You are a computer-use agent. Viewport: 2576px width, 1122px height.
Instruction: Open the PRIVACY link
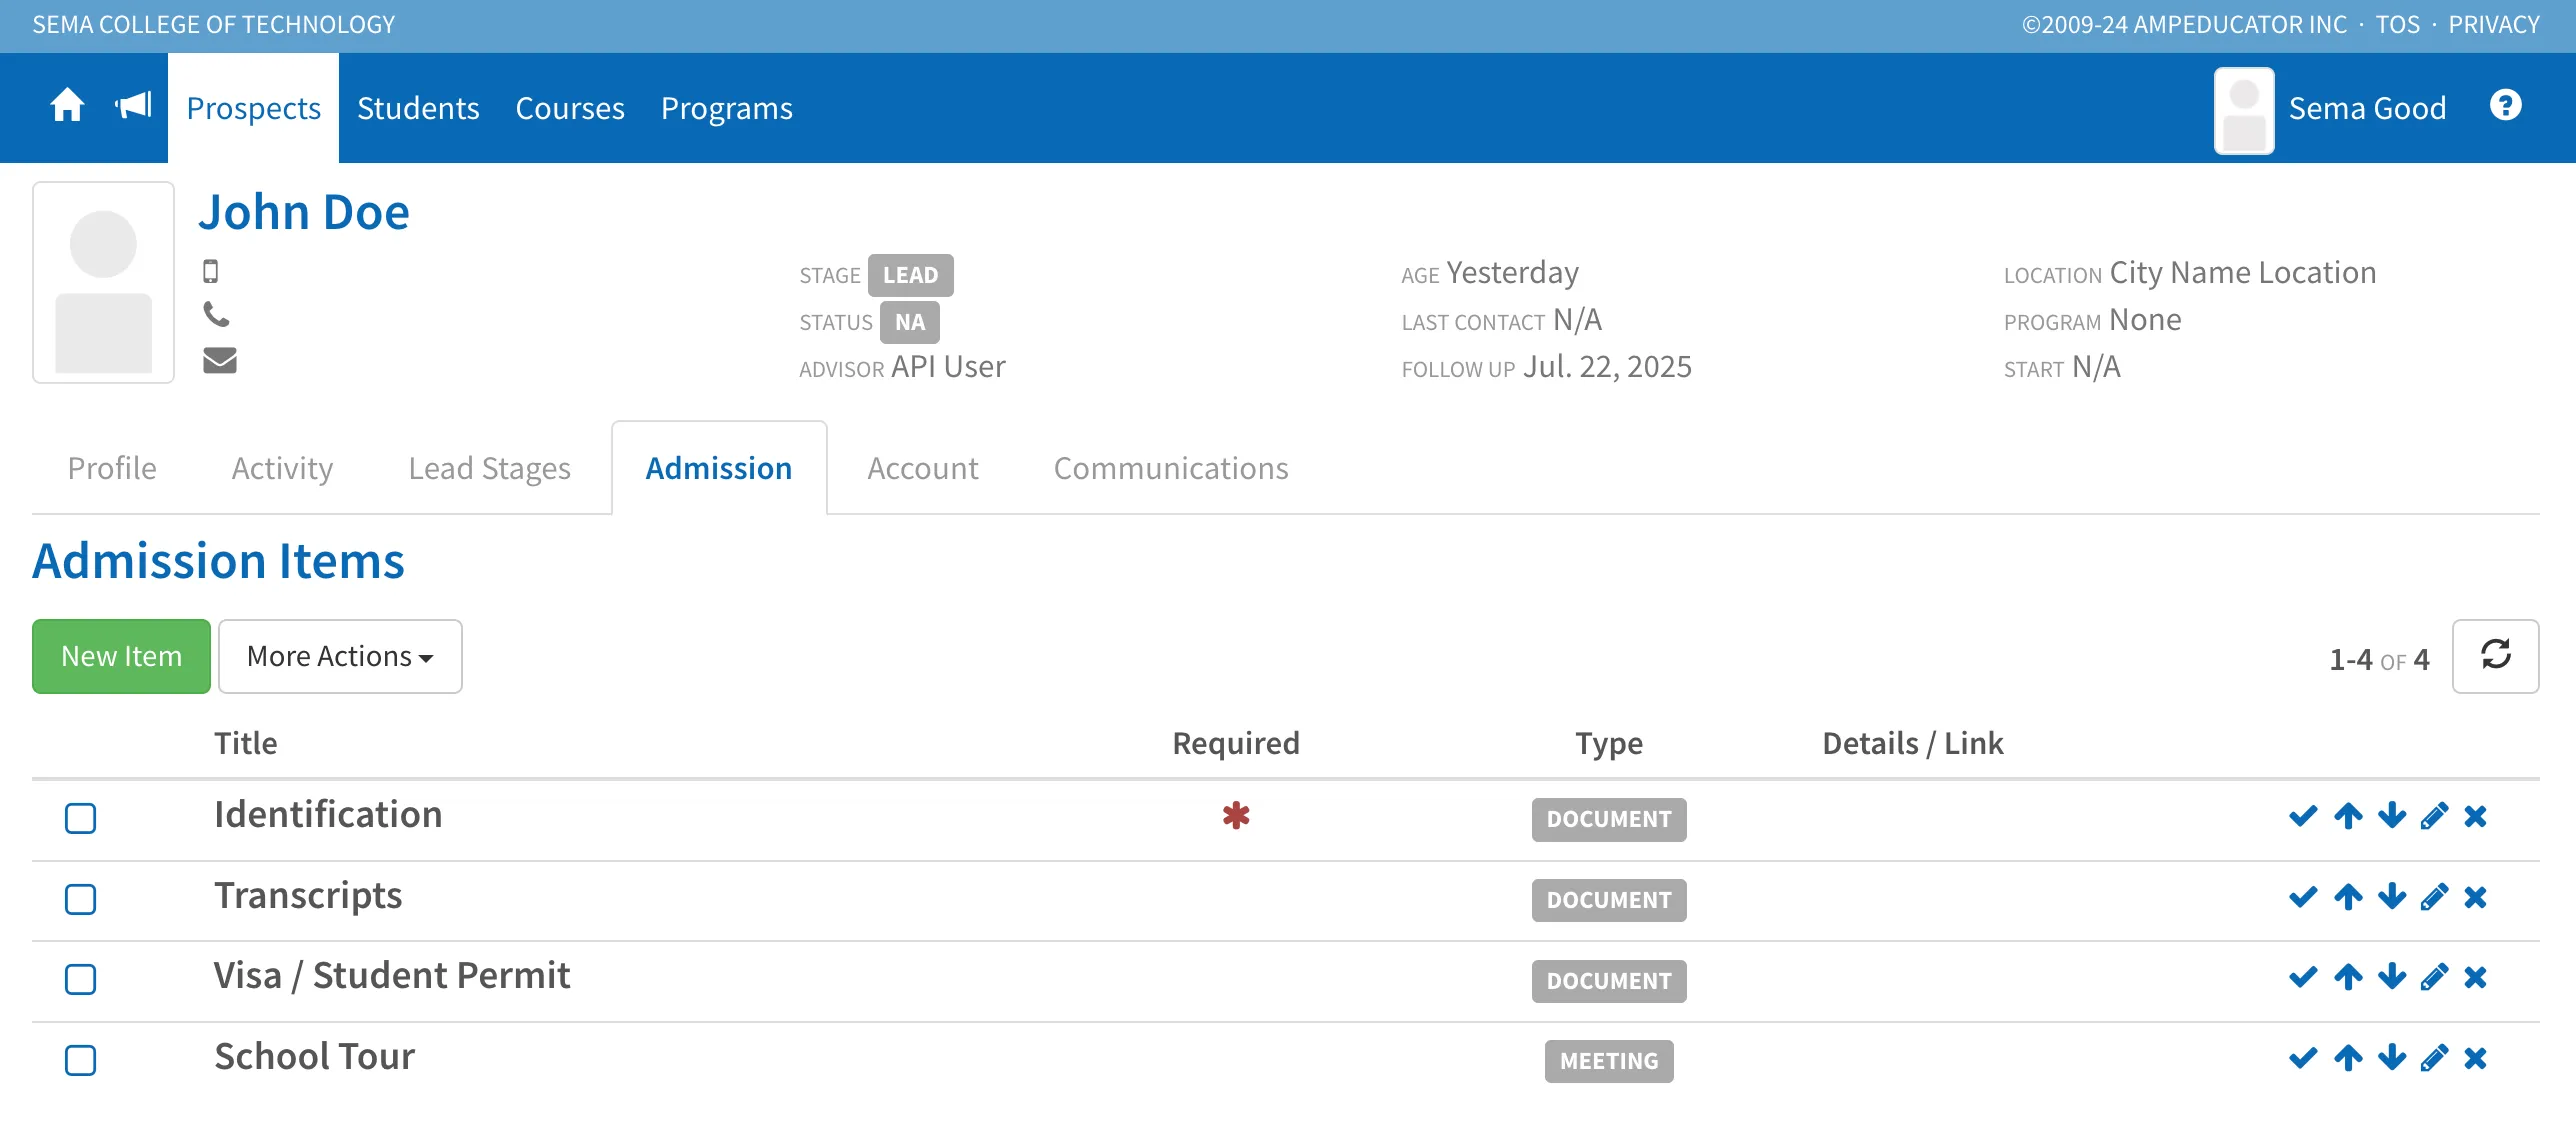coord(2493,24)
